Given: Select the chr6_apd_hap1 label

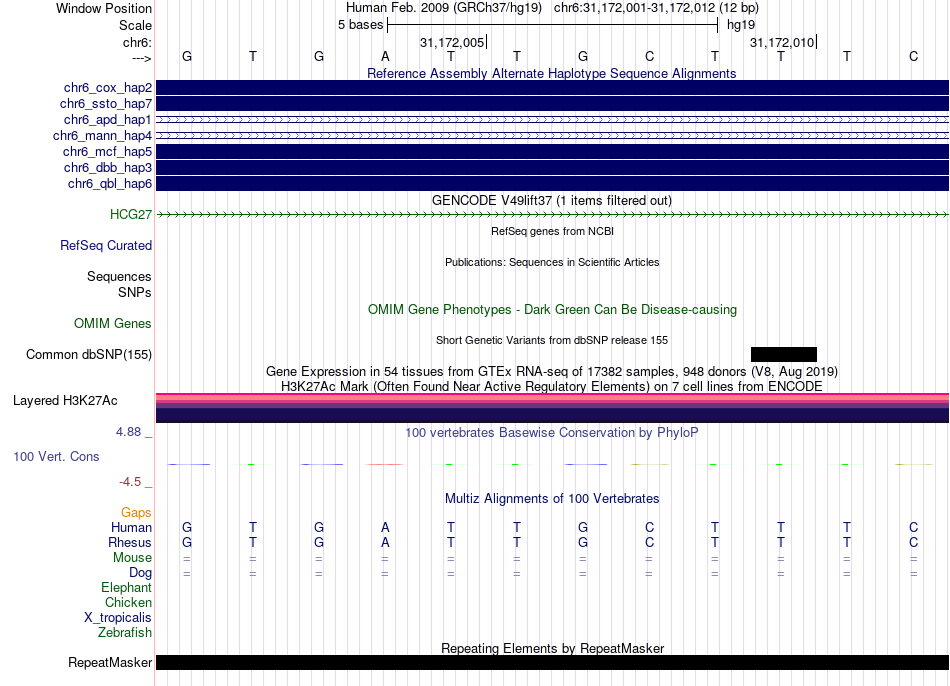Looking at the screenshot, I should [108, 119].
